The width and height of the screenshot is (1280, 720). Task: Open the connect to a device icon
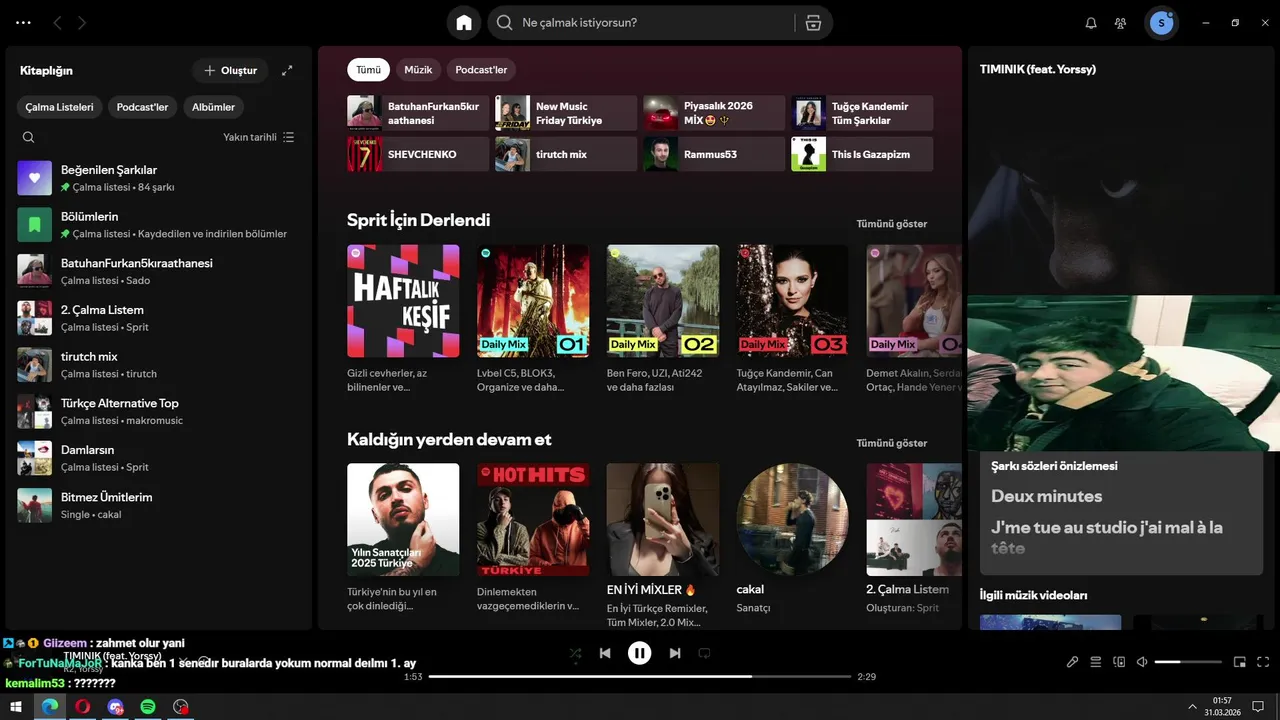(x=1119, y=662)
